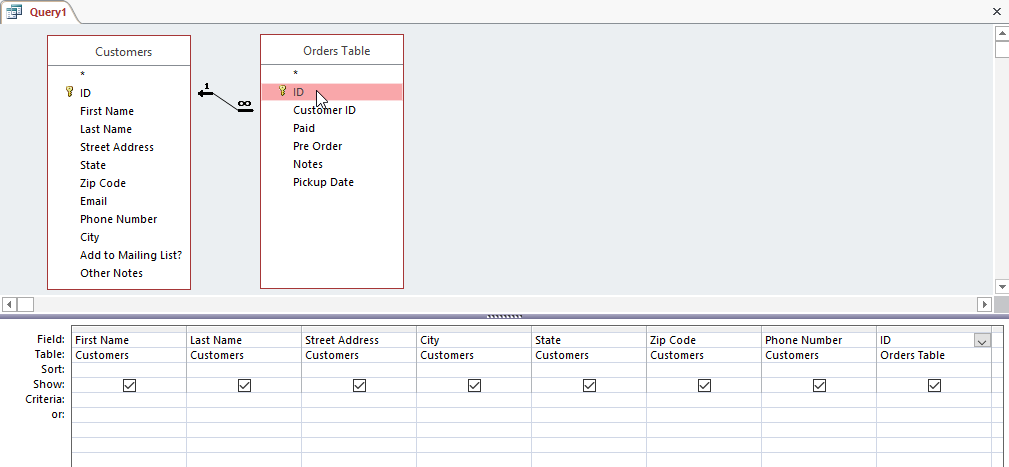
Task: Click Table cell under First Name column
Action: (129, 355)
